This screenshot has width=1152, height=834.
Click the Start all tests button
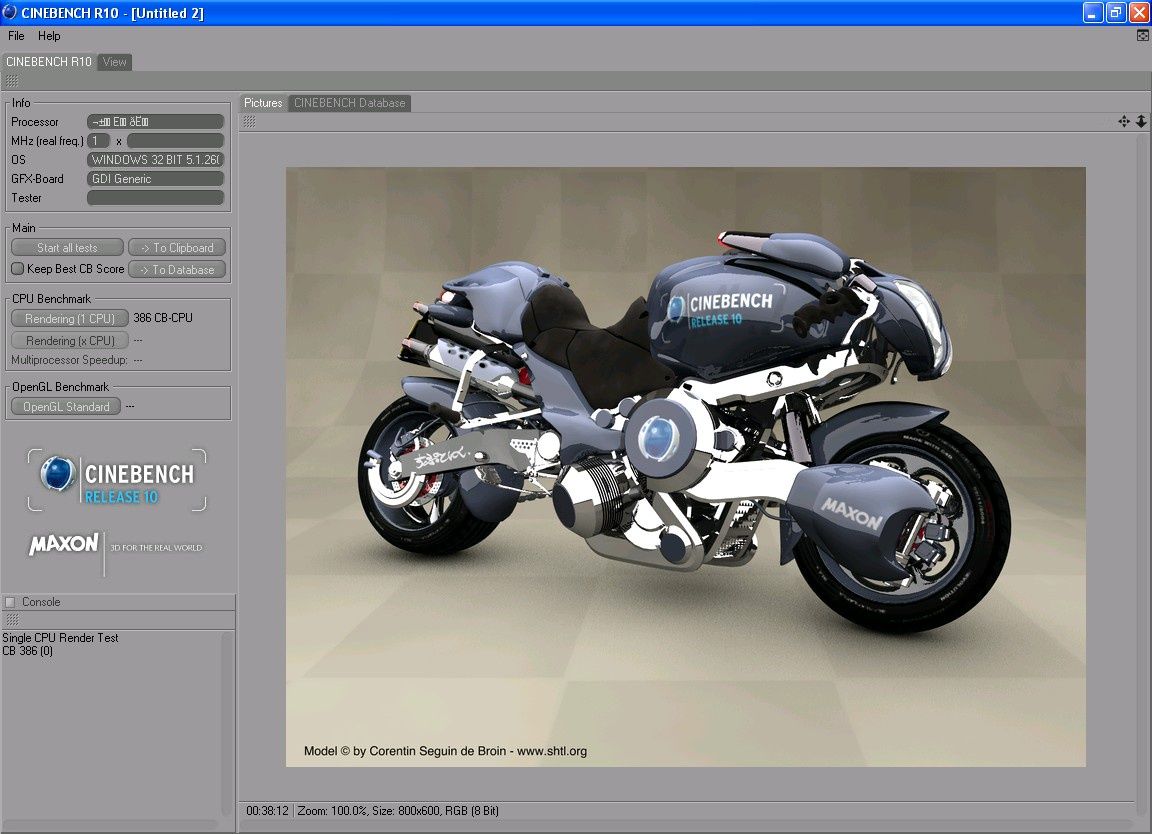click(x=67, y=248)
